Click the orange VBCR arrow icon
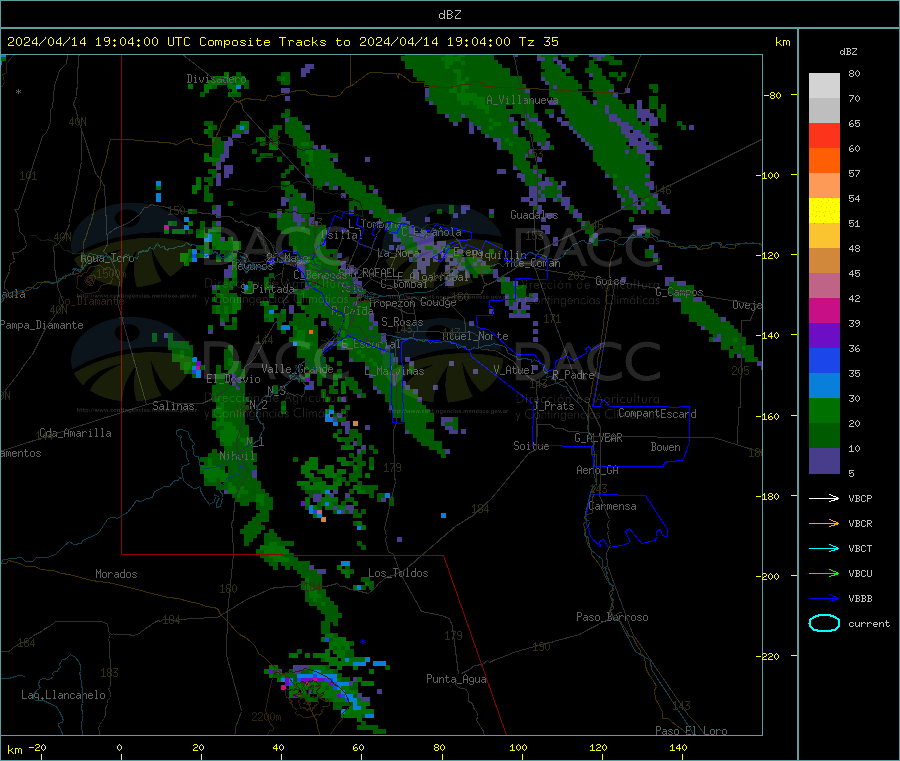 [824, 523]
